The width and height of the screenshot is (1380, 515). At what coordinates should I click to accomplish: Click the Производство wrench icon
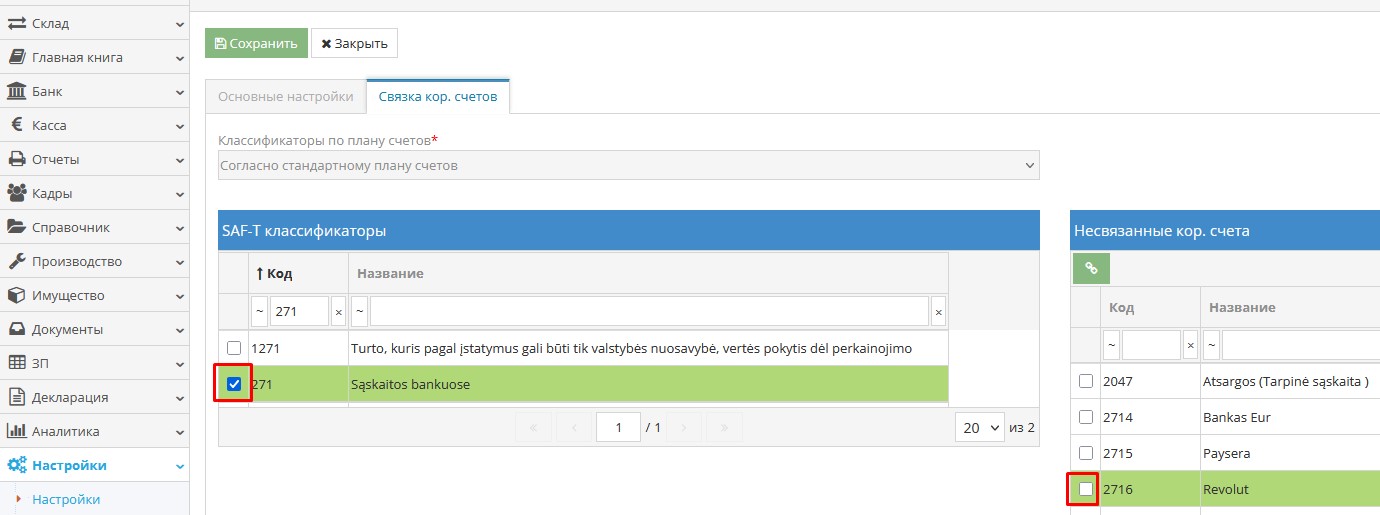coord(17,262)
